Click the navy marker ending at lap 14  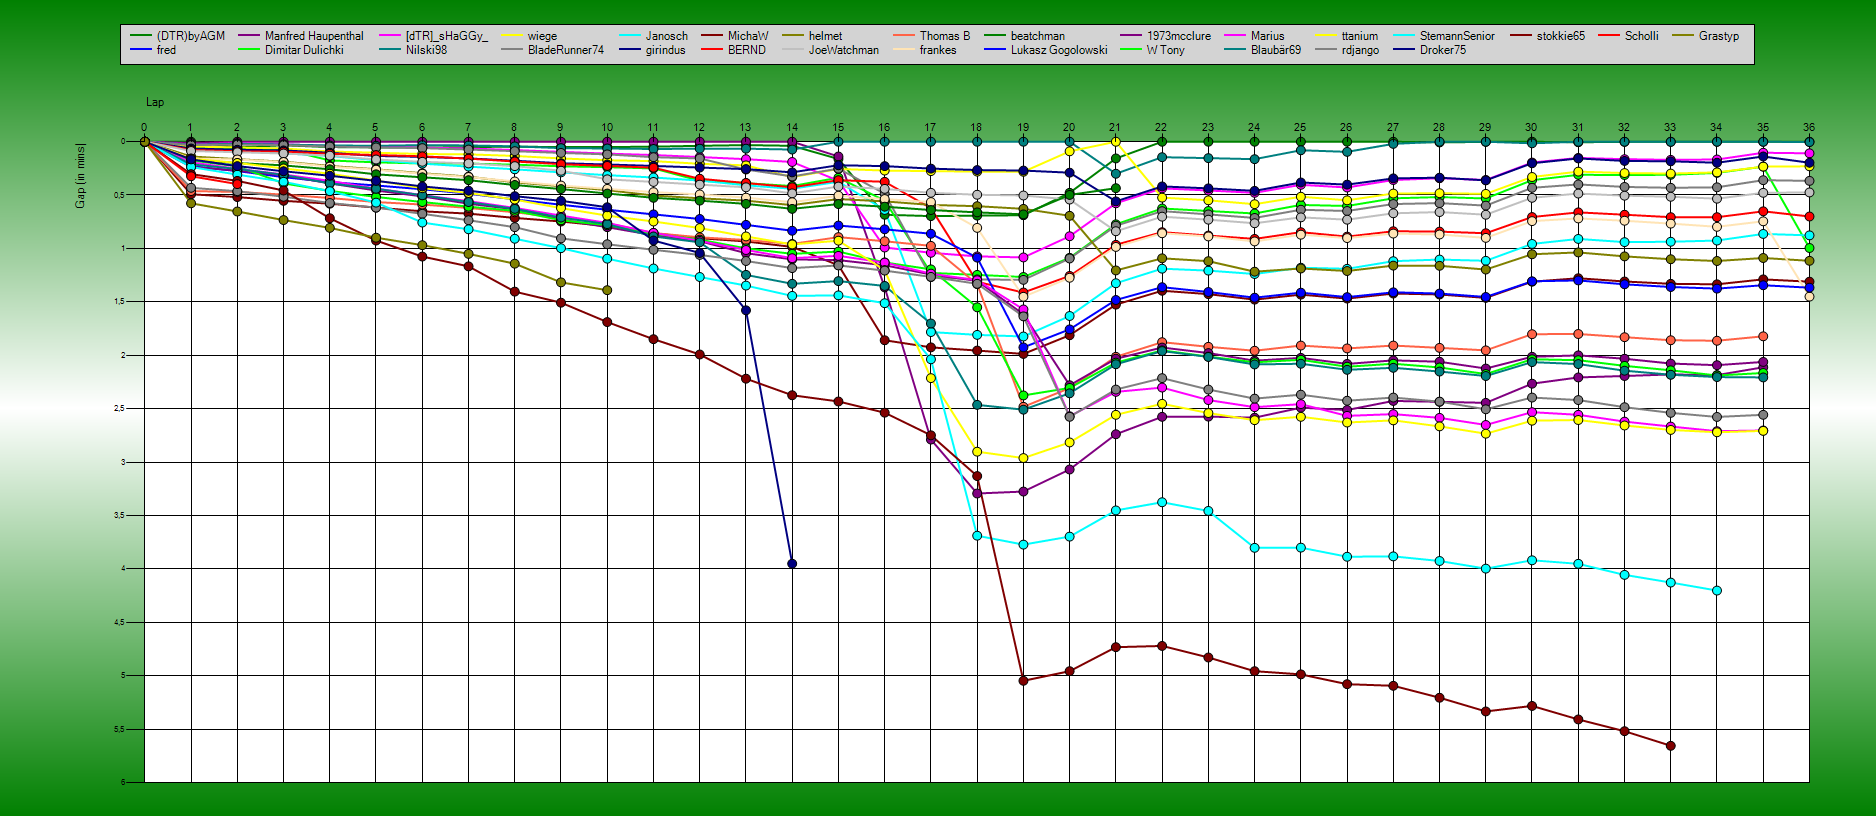point(792,564)
